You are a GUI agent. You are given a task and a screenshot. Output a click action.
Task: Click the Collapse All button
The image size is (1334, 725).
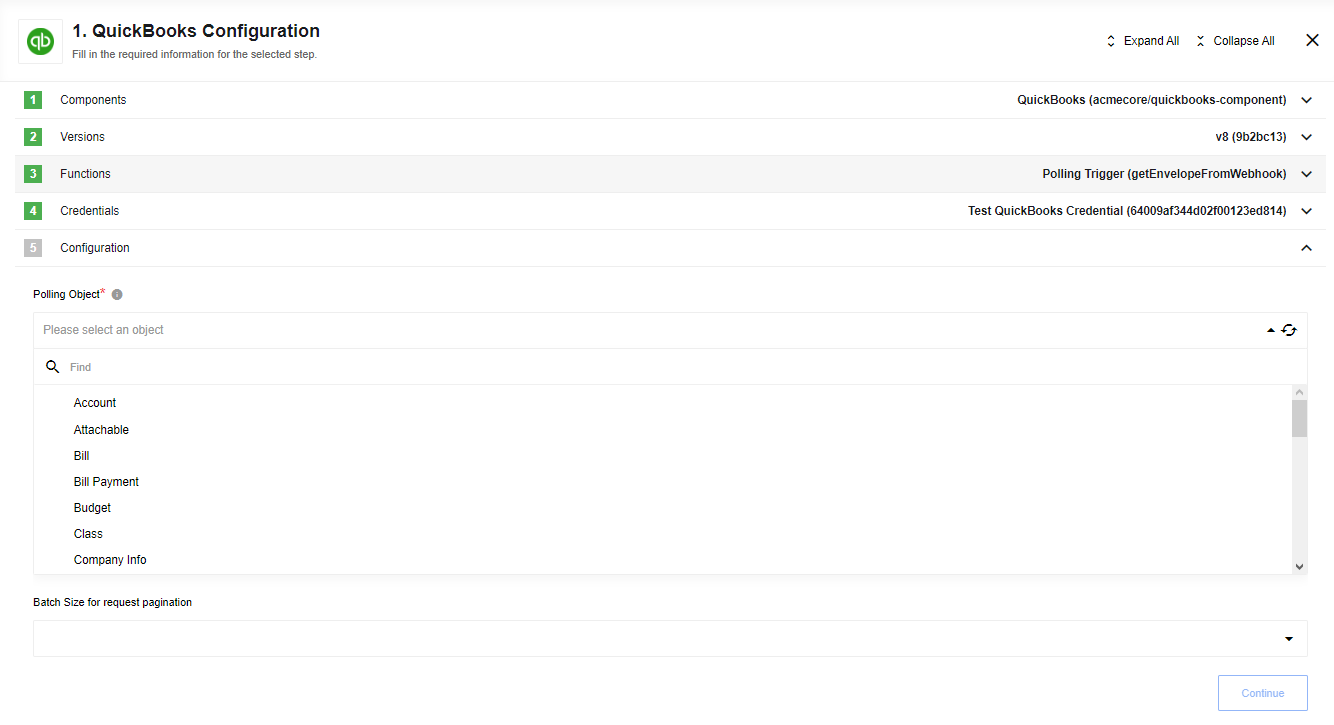tap(1235, 41)
